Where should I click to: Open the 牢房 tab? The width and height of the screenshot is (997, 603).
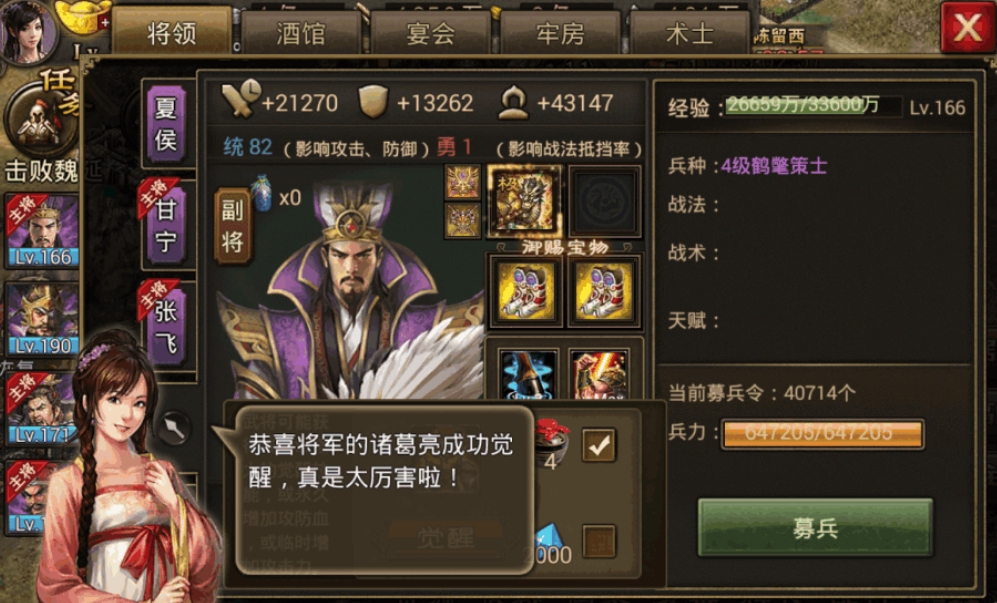point(560,33)
